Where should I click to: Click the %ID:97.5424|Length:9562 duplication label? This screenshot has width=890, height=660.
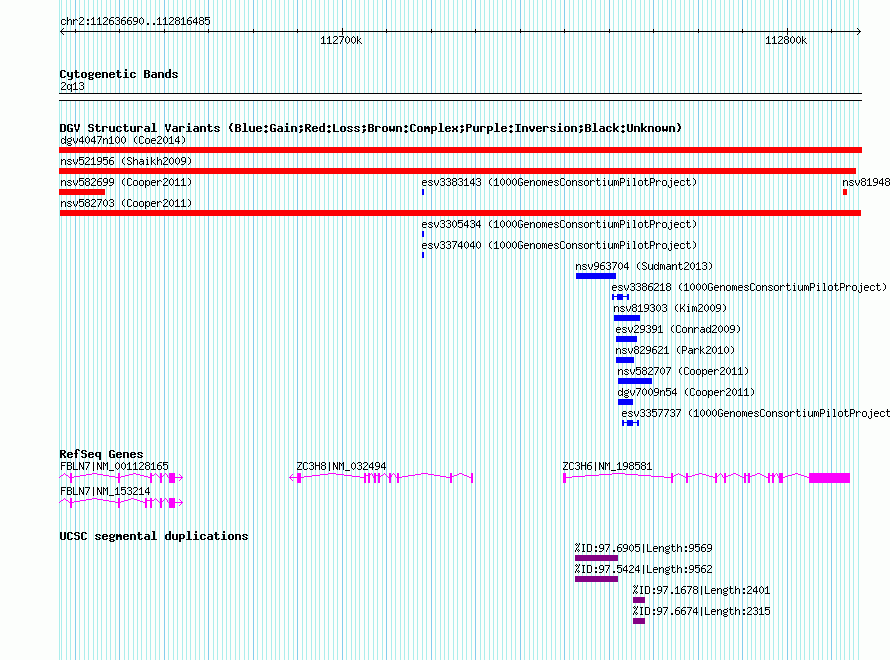coord(643,569)
